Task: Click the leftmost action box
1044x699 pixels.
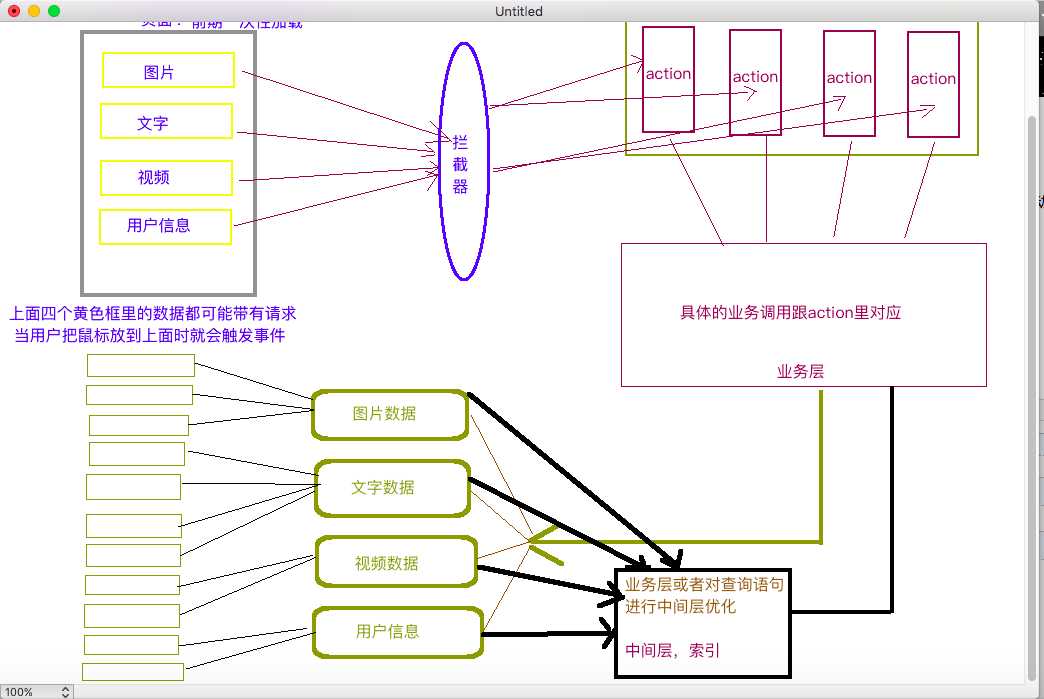Action: pyautogui.click(x=668, y=79)
